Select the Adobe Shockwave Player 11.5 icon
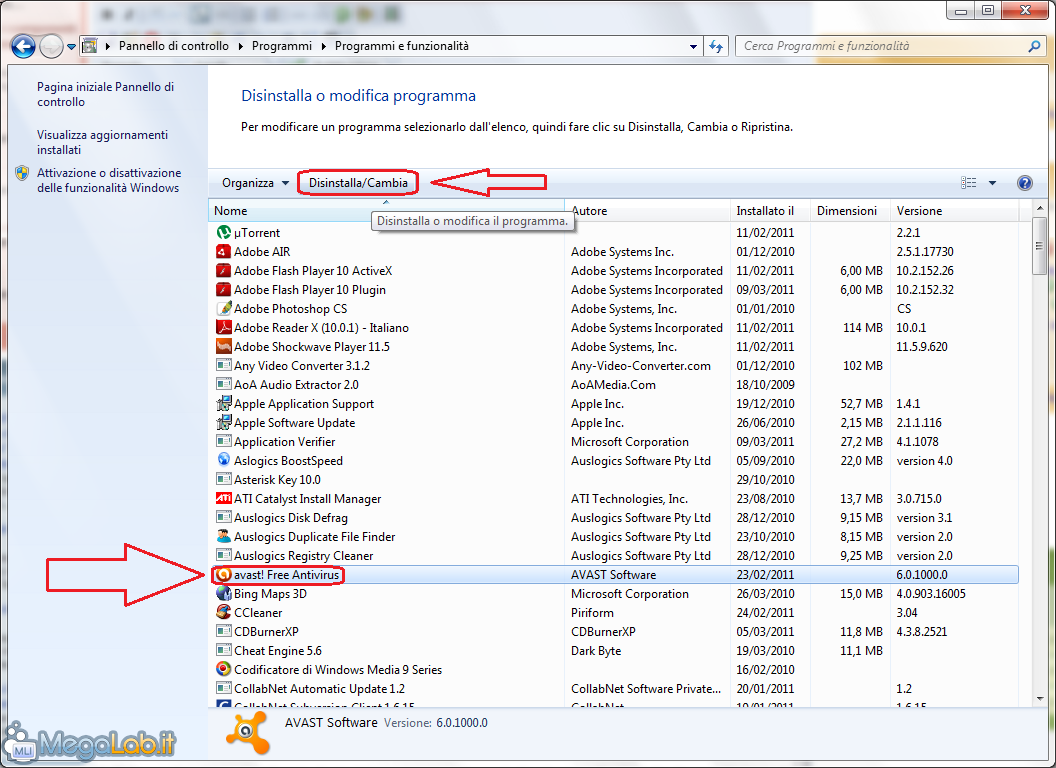This screenshot has height=768, width=1056. tap(224, 346)
